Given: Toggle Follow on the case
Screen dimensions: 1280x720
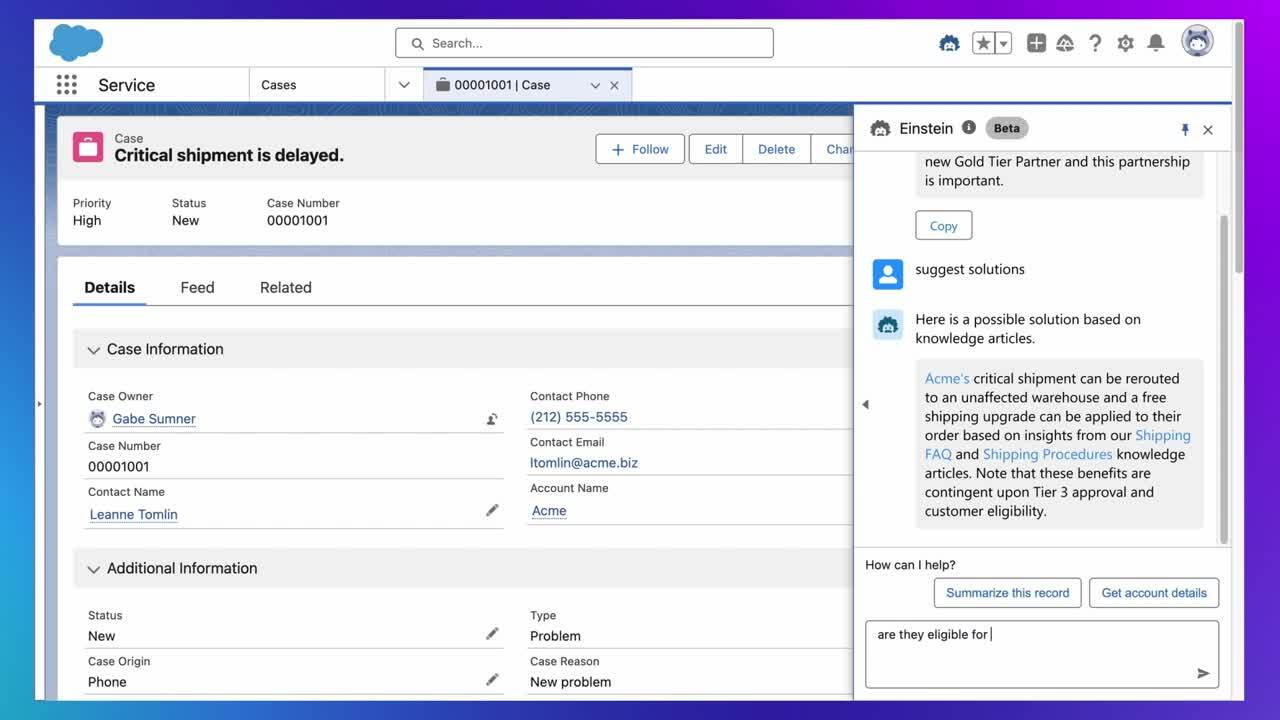Looking at the screenshot, I should click(639, 148).
